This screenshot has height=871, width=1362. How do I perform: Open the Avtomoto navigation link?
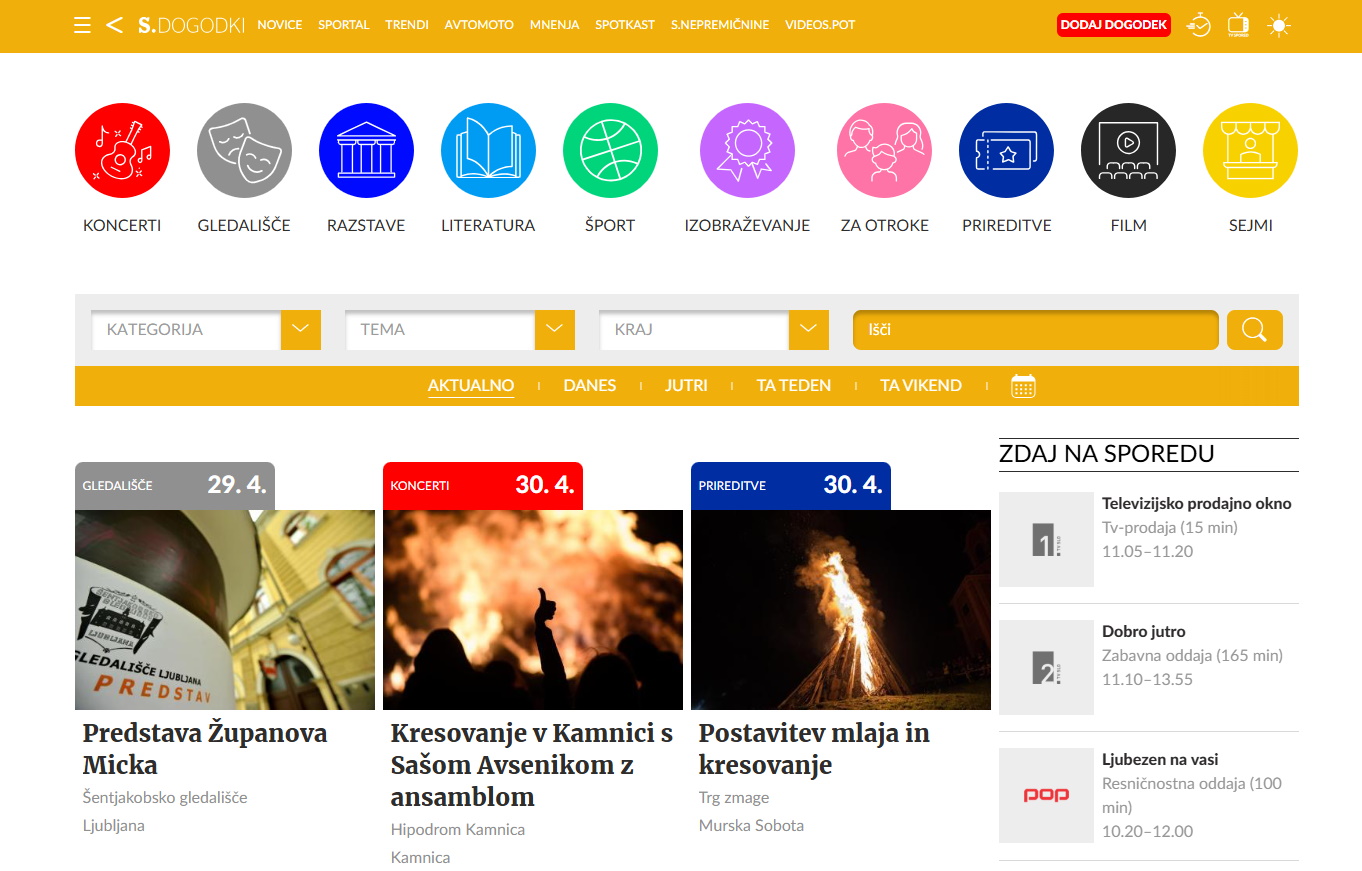tap(479, 25)
